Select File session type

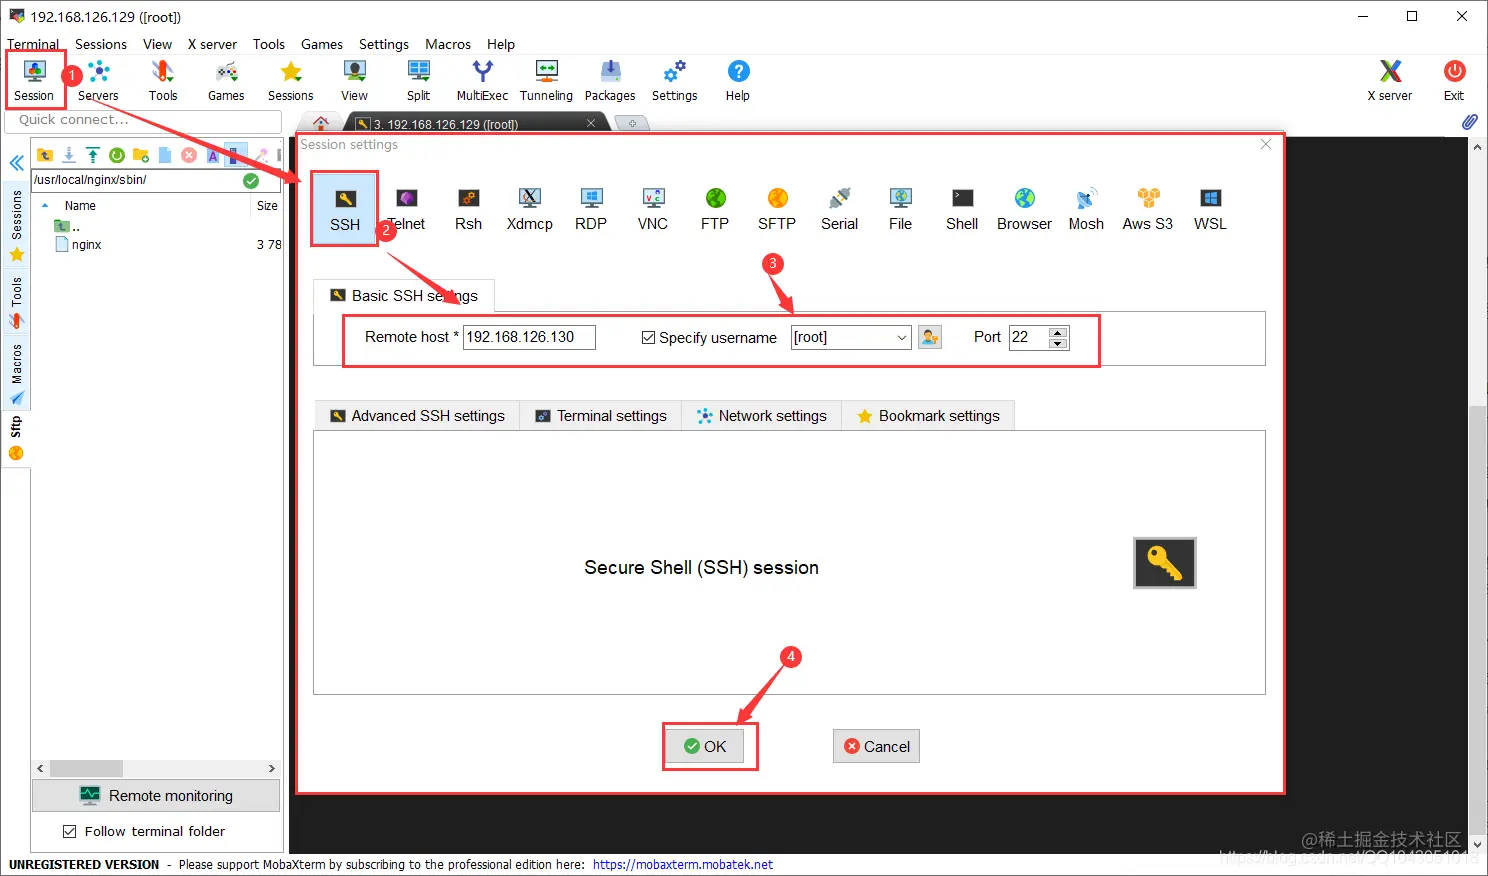point(900,209)
